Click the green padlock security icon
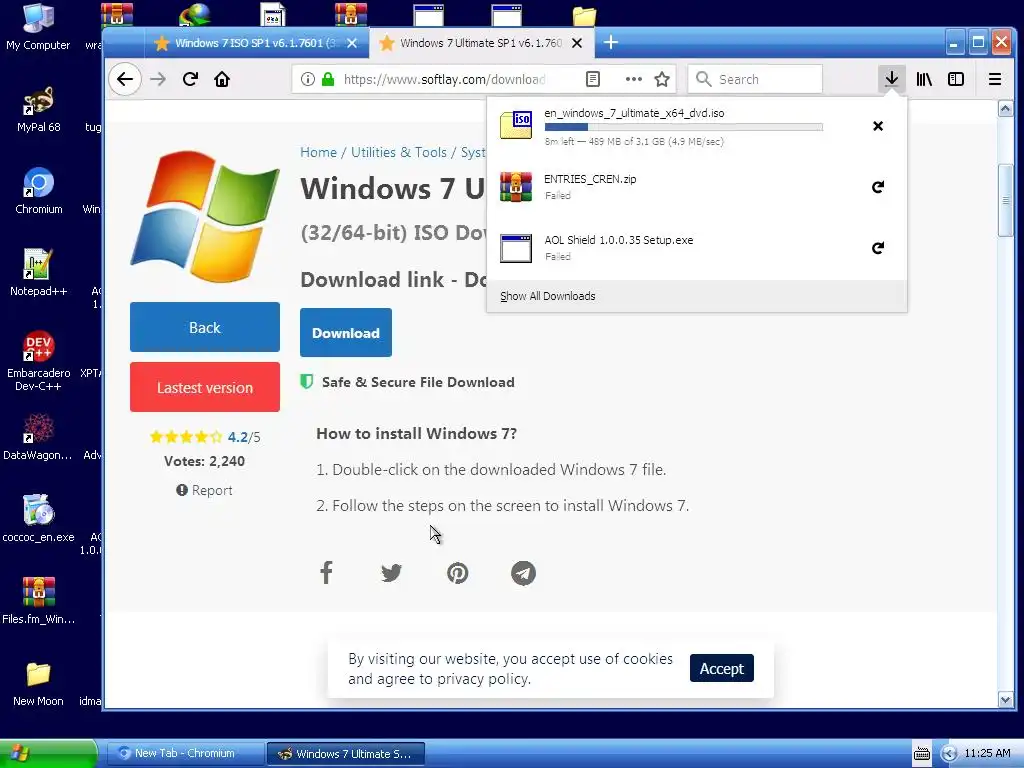The image size is (1024, 768). (328, 79)
